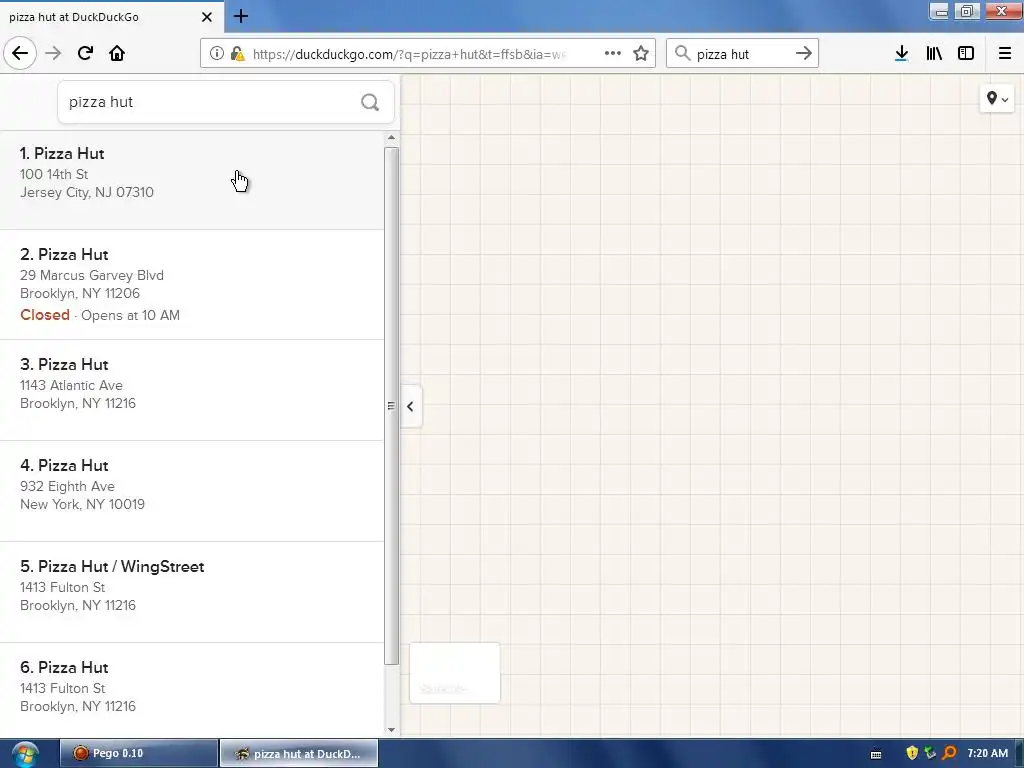Click address "932 Eighth Ave"
Image resolution: width=1024 pixels, height=768 pixels.
coord(67,487)
